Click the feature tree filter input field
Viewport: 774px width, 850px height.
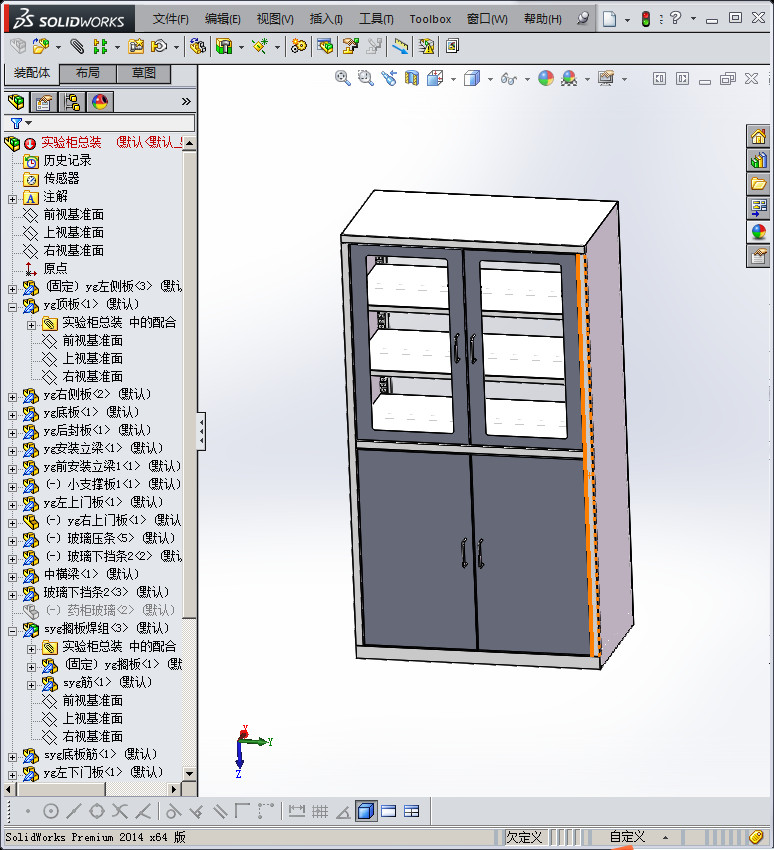coord(114,123)
